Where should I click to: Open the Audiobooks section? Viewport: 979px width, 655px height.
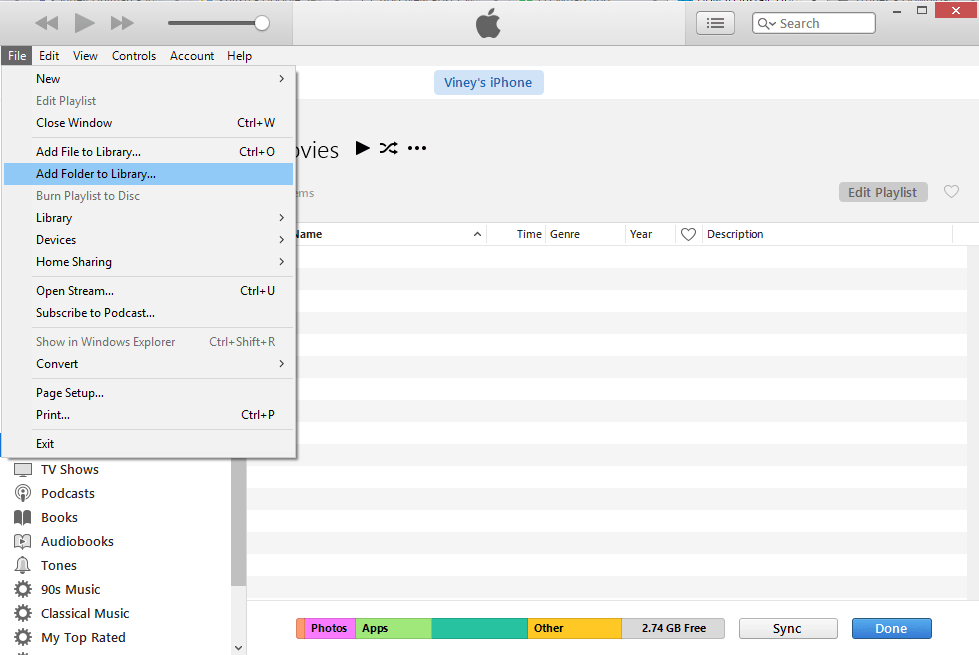(x=75, y=541)
